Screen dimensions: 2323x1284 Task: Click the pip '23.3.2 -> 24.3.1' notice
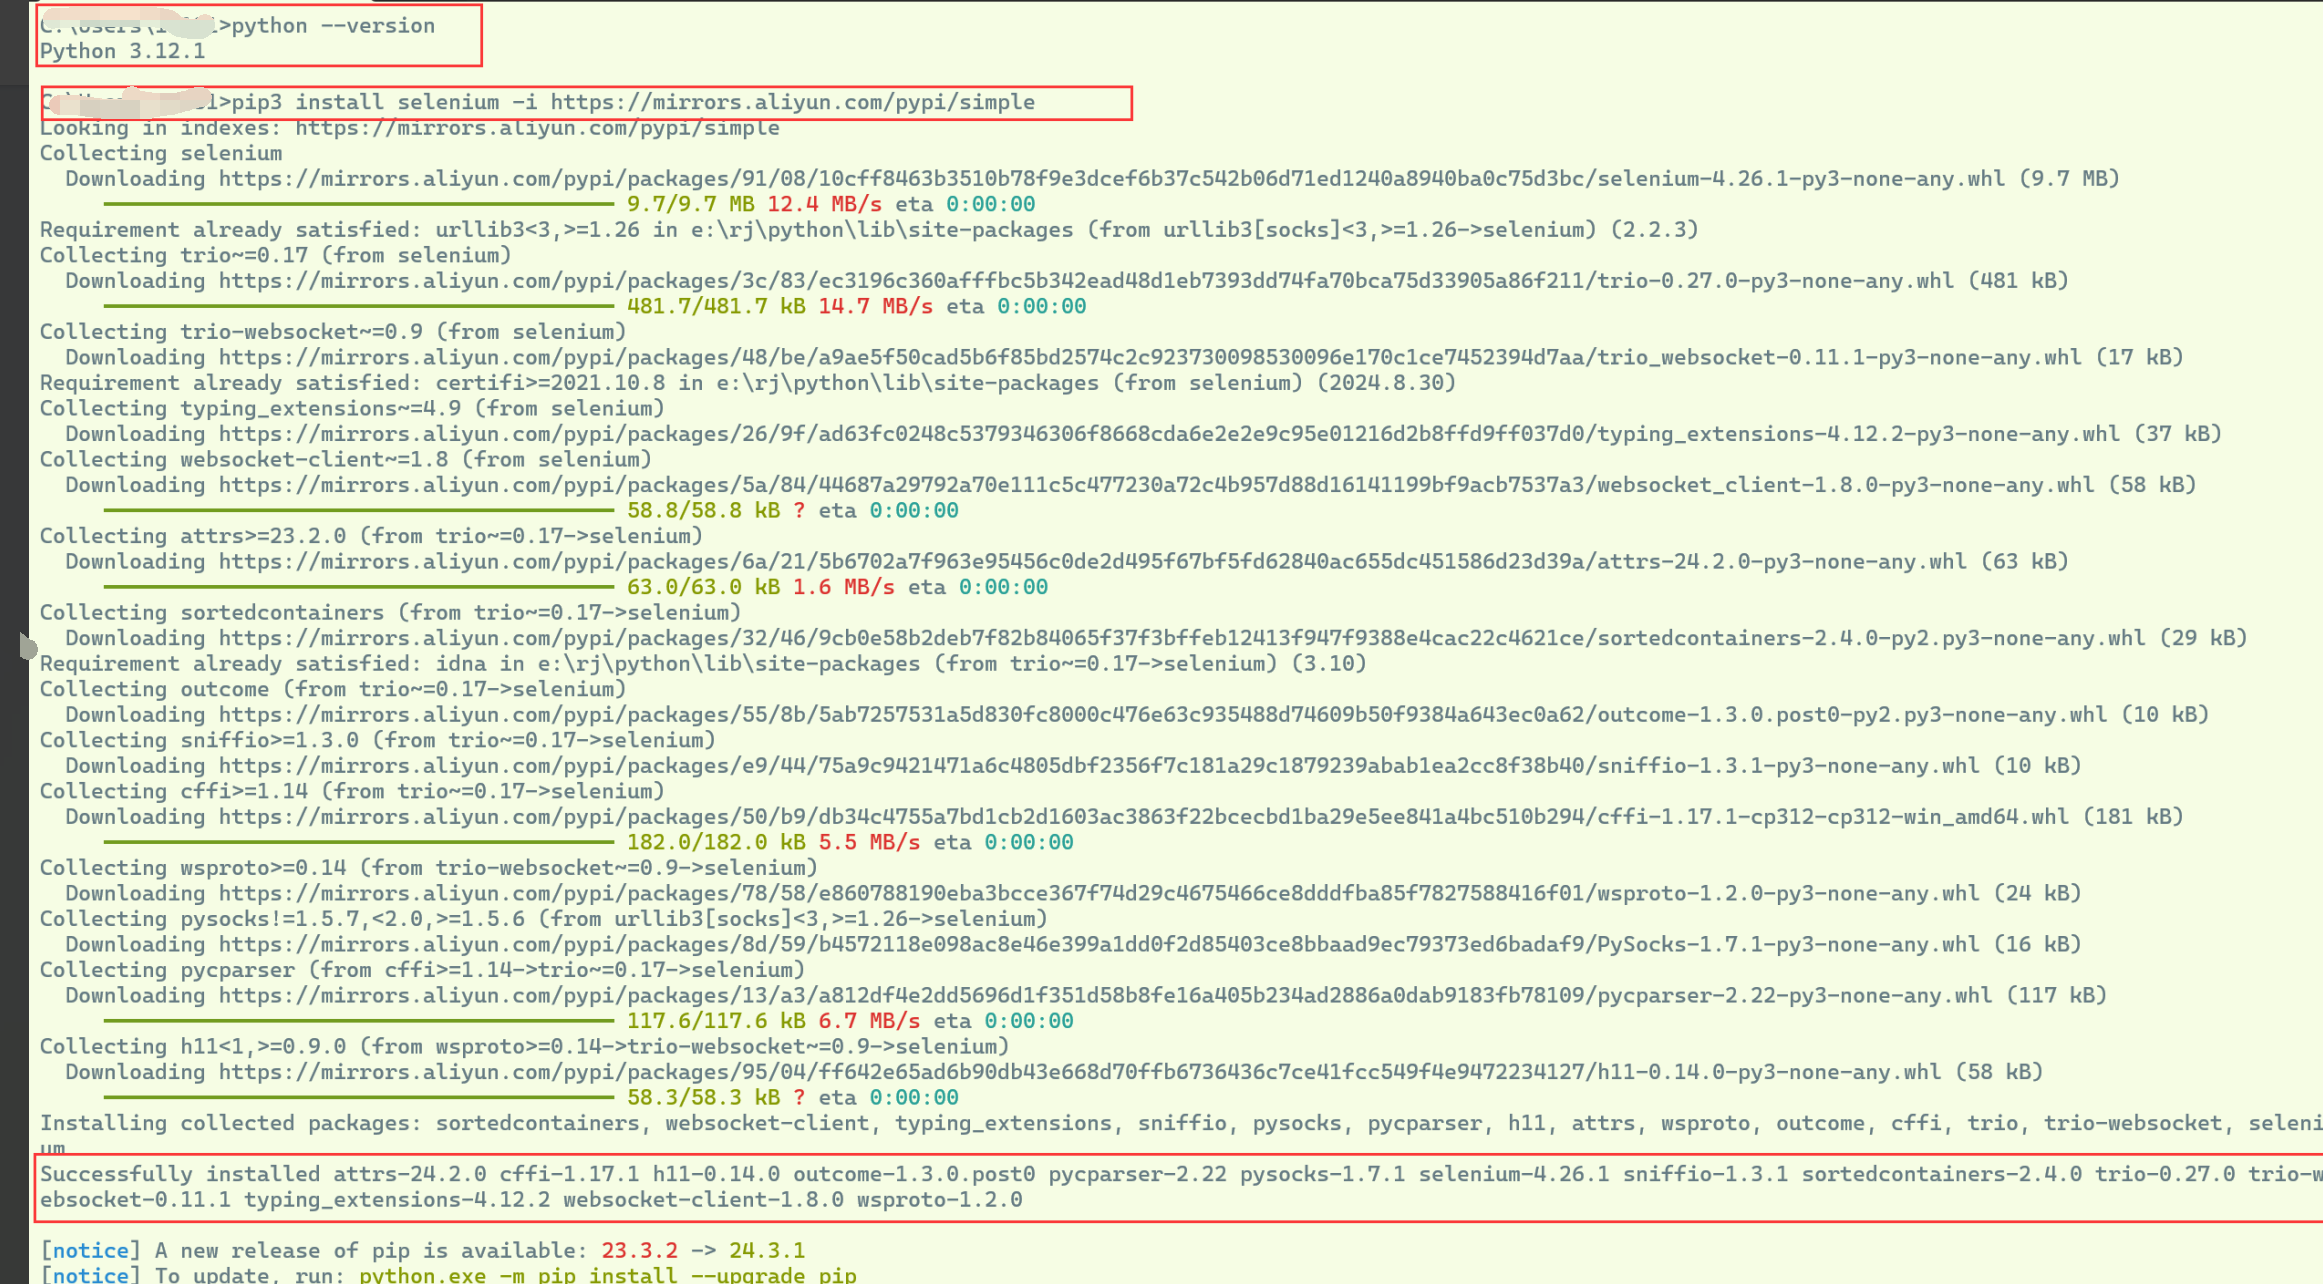tap(422, 1251)
